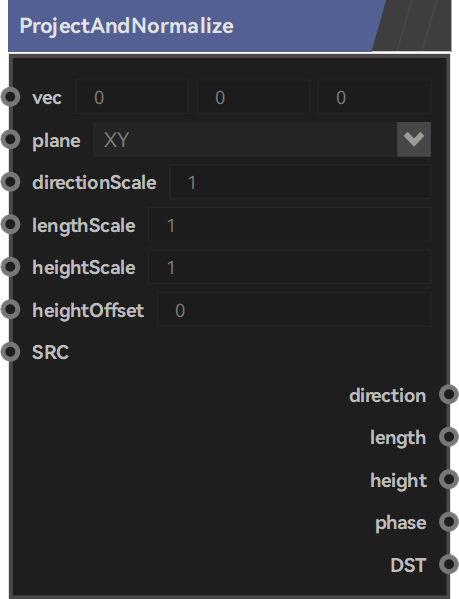Select the phase output port
This screenshot has width=459, height=599.
pyautogui.click(x=449, y=522)
